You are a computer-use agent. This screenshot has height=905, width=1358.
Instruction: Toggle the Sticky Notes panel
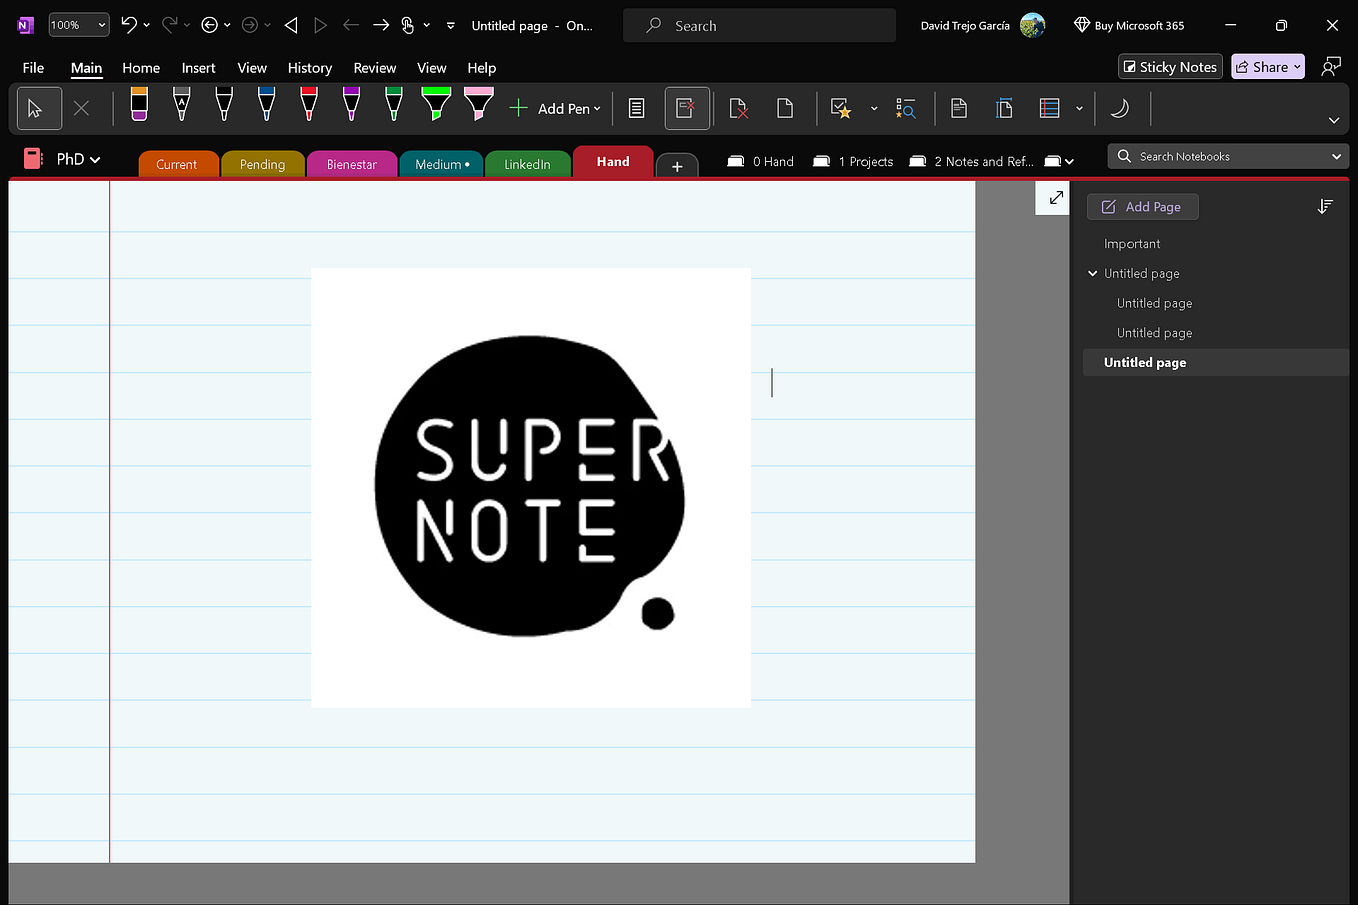click(x=1169, y=66)
